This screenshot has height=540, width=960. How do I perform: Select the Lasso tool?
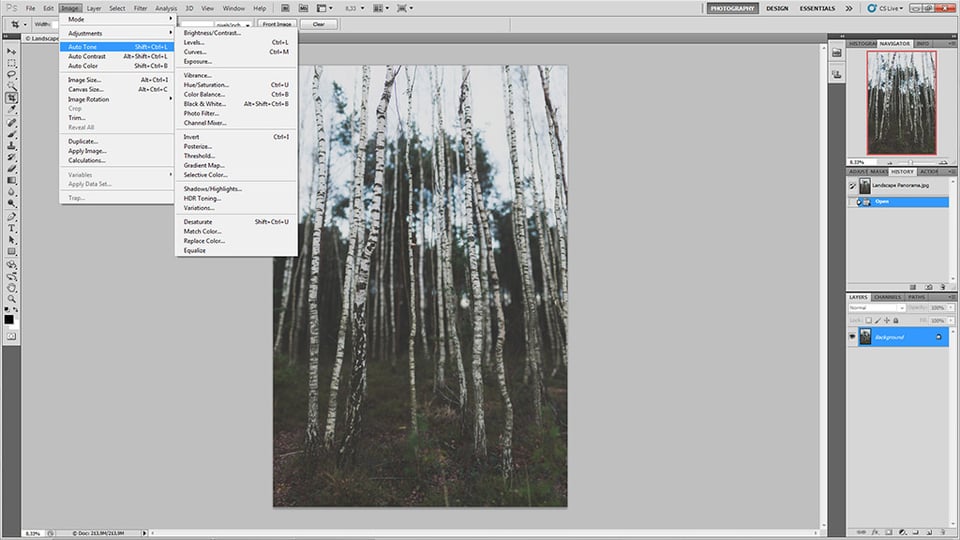point(11,75)
